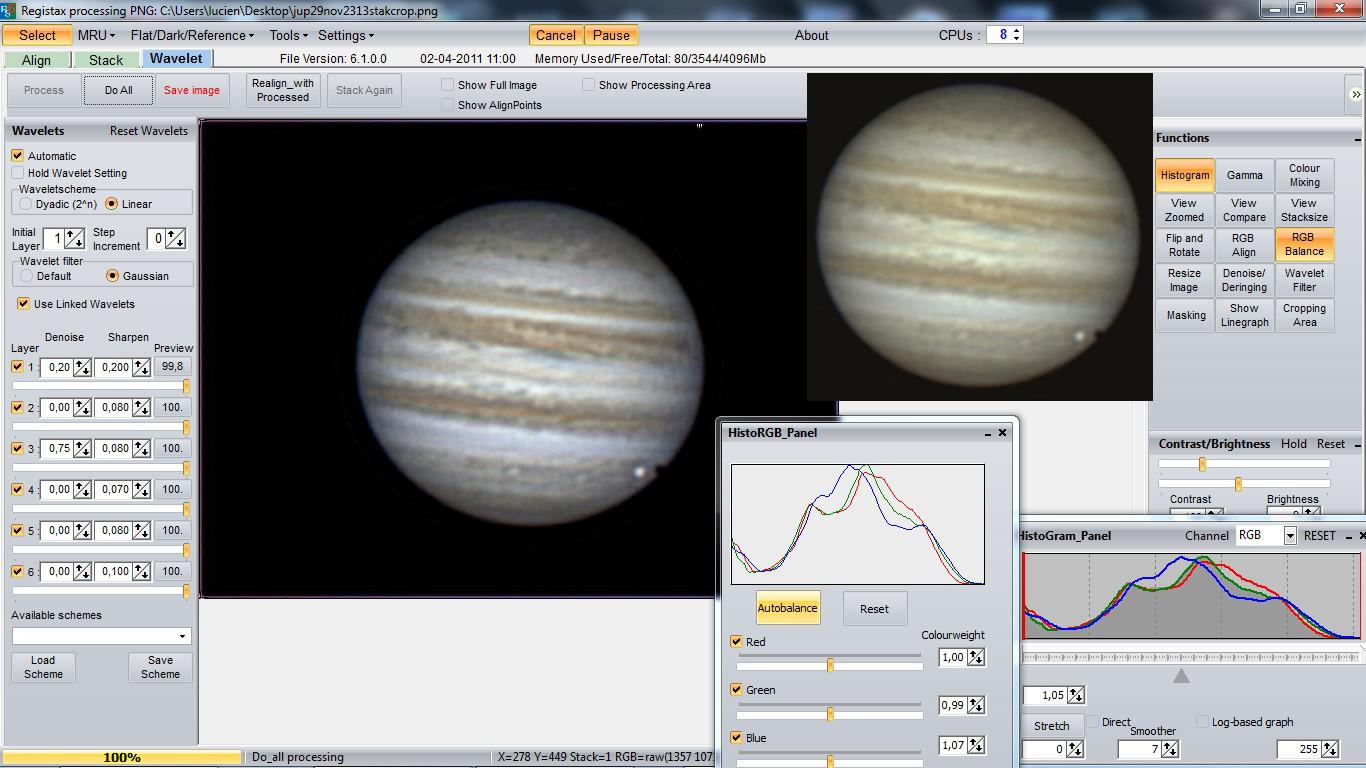Viewport: 1366px width, 768px height.
Task: Click Realign_with Processed
Action: point(283,90)
